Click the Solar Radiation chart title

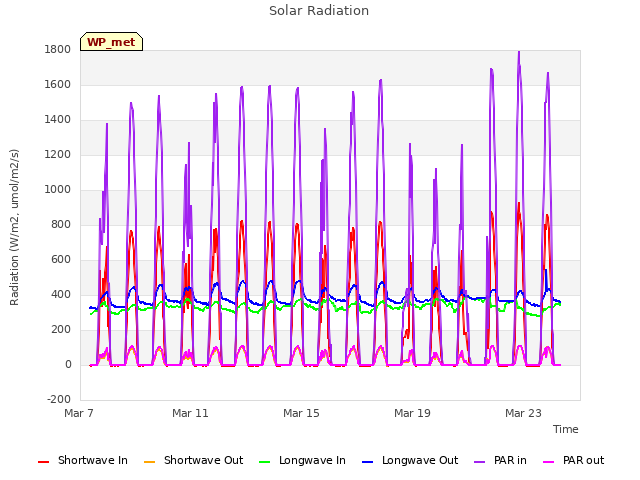coord(319,11)
